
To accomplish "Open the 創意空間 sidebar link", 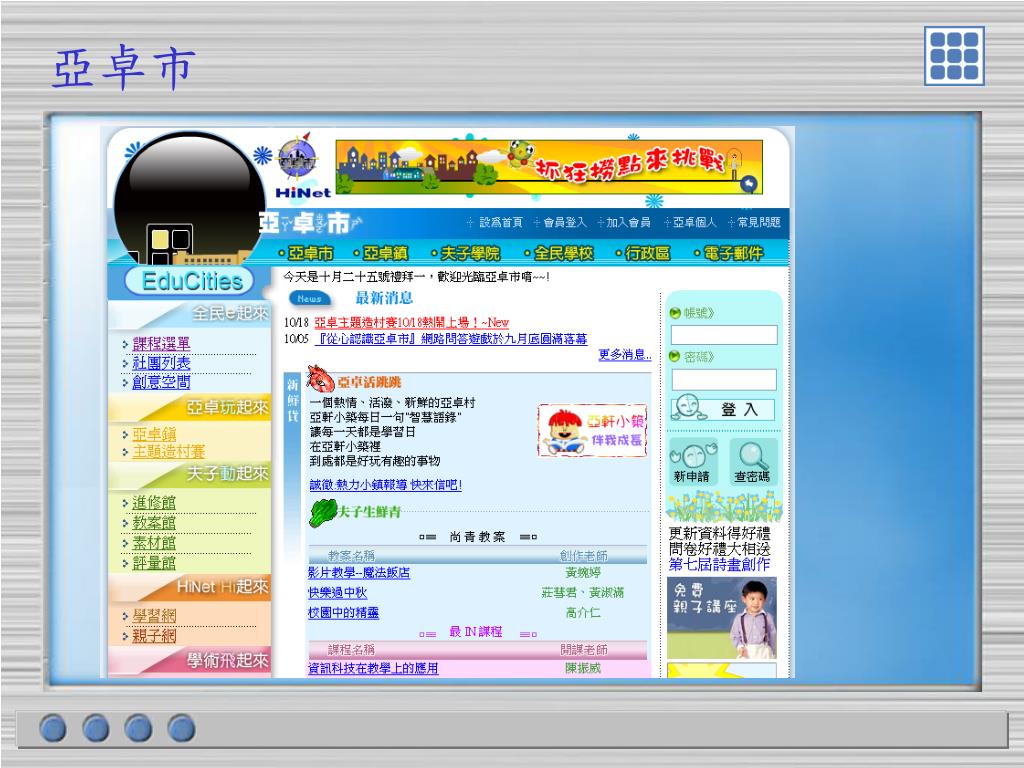I will point(161,382).
